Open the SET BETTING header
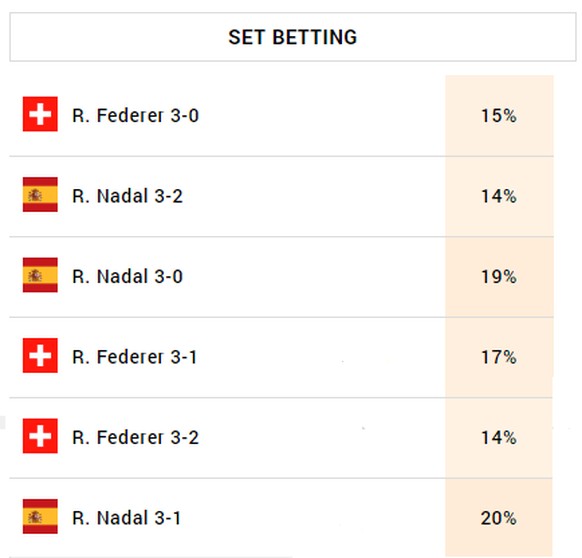The width and height of the screenshot is (582, 558). coord(293,37)
